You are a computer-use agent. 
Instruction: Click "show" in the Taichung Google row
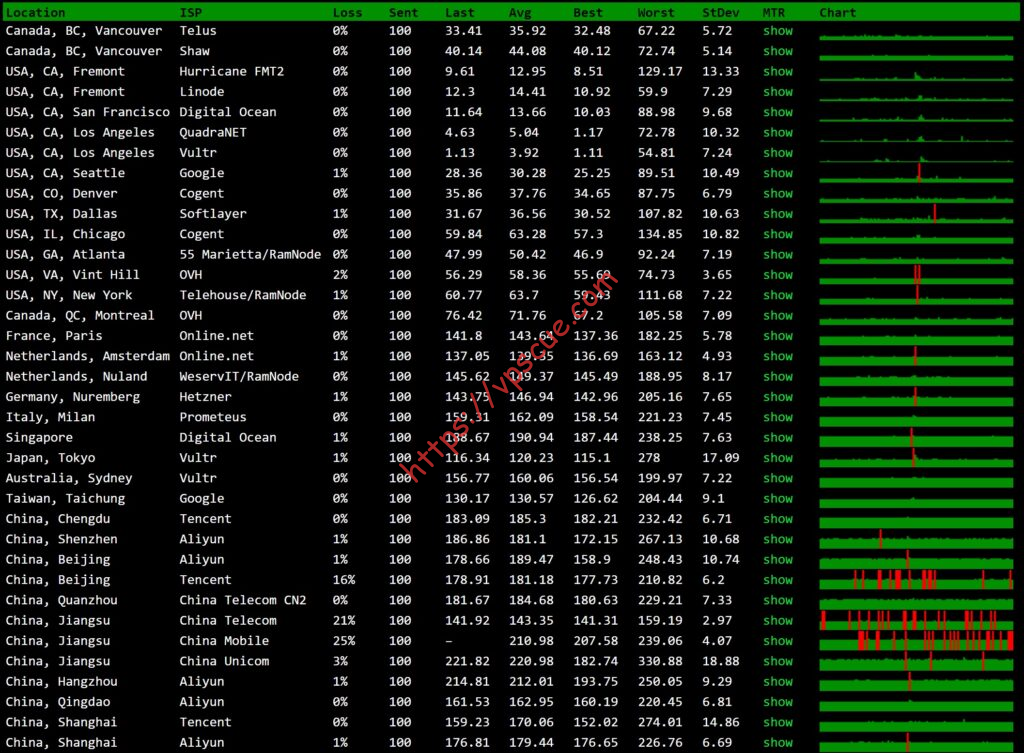778,498
